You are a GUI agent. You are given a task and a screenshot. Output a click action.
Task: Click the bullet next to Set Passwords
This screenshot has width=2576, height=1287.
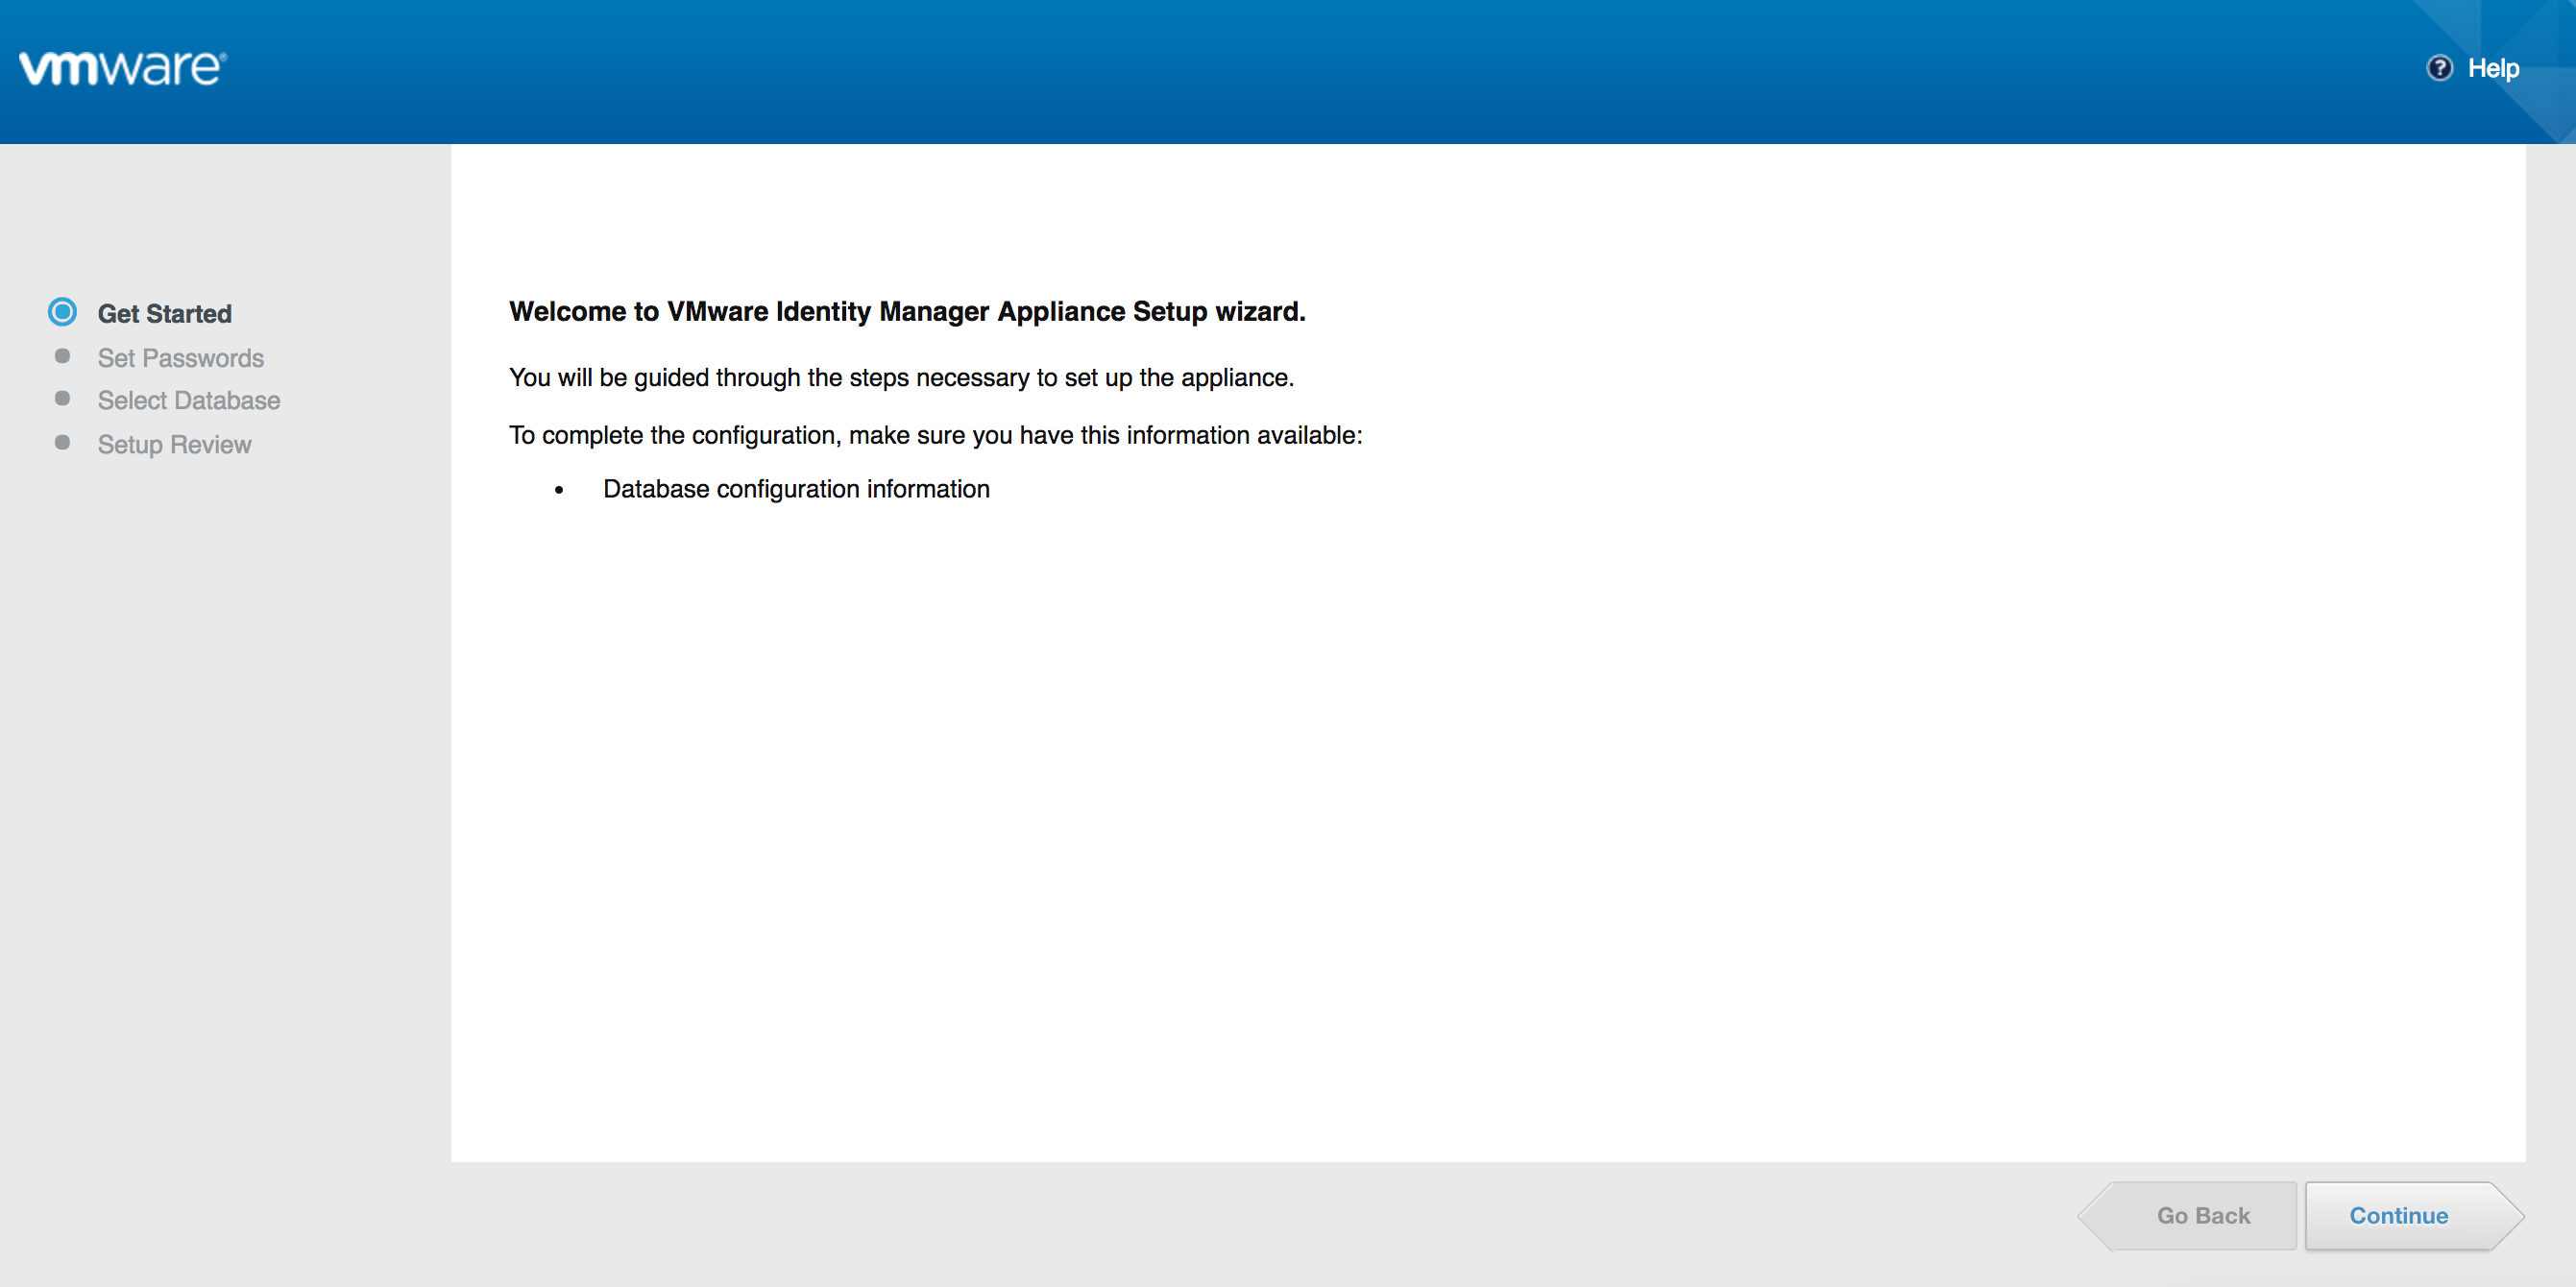pos(62,356)
